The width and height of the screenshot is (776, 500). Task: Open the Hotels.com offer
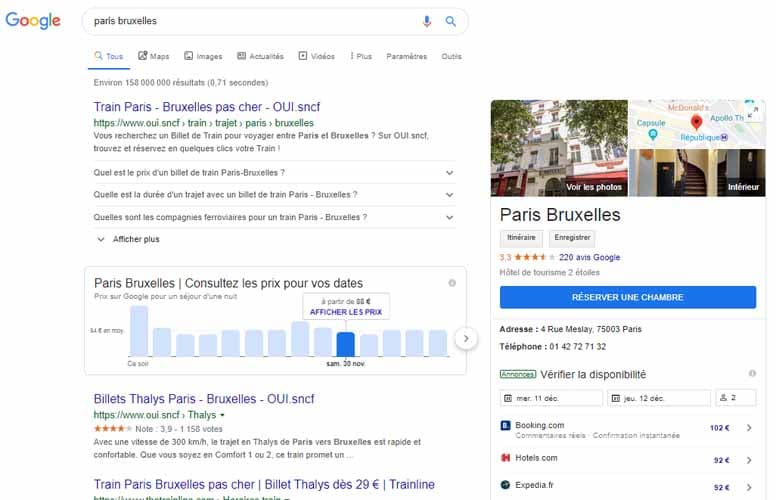[628, 458]
